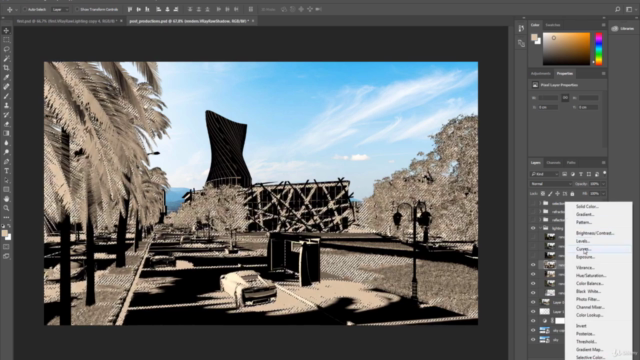Select the Path Selection tool
This screenshot has height=360, width=640.
(6, 180)
